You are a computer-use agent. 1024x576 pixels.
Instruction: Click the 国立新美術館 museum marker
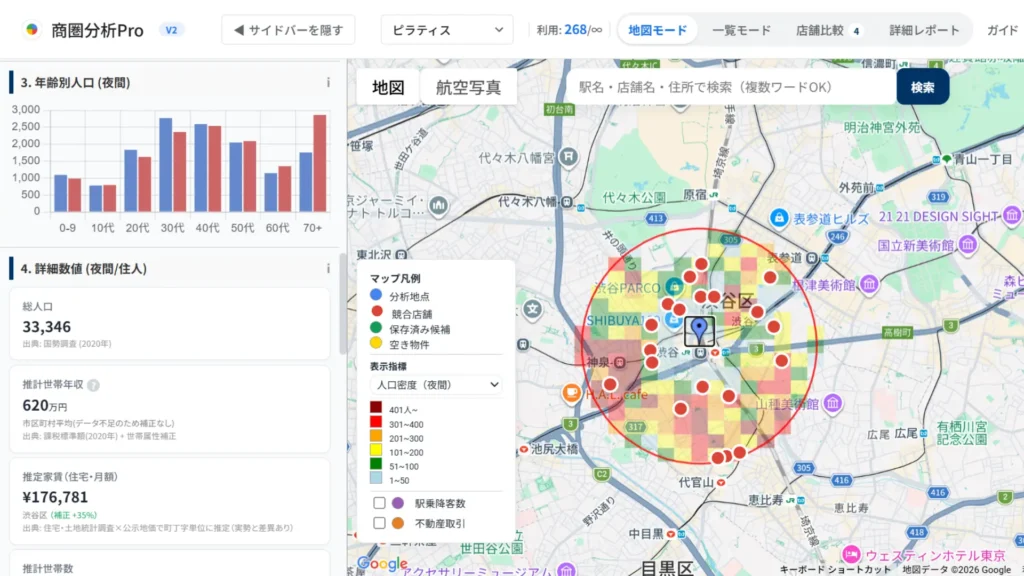click(967, 246)
